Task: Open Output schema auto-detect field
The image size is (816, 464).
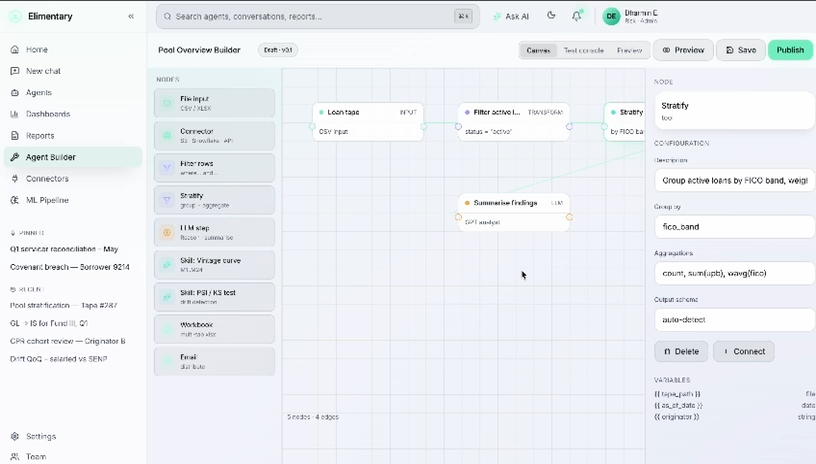Action: pyautogui.click(x=734, y=319)
